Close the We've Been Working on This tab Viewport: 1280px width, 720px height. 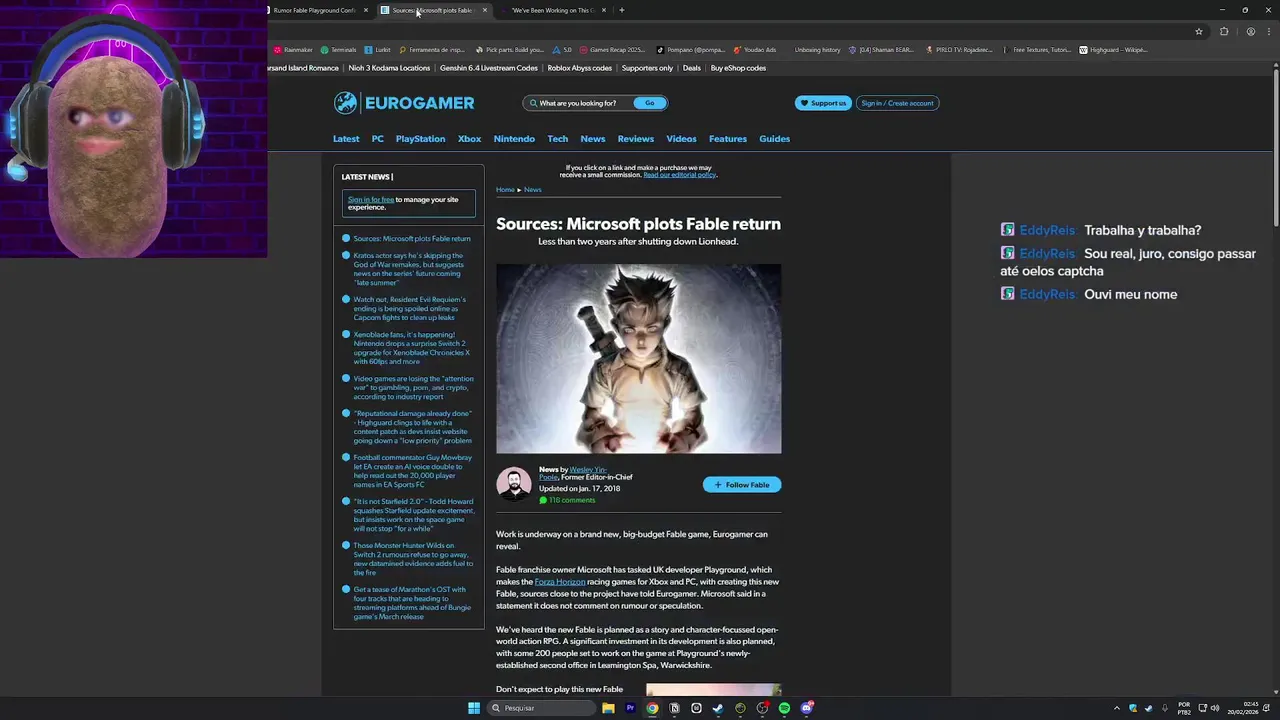click(603, 10)
